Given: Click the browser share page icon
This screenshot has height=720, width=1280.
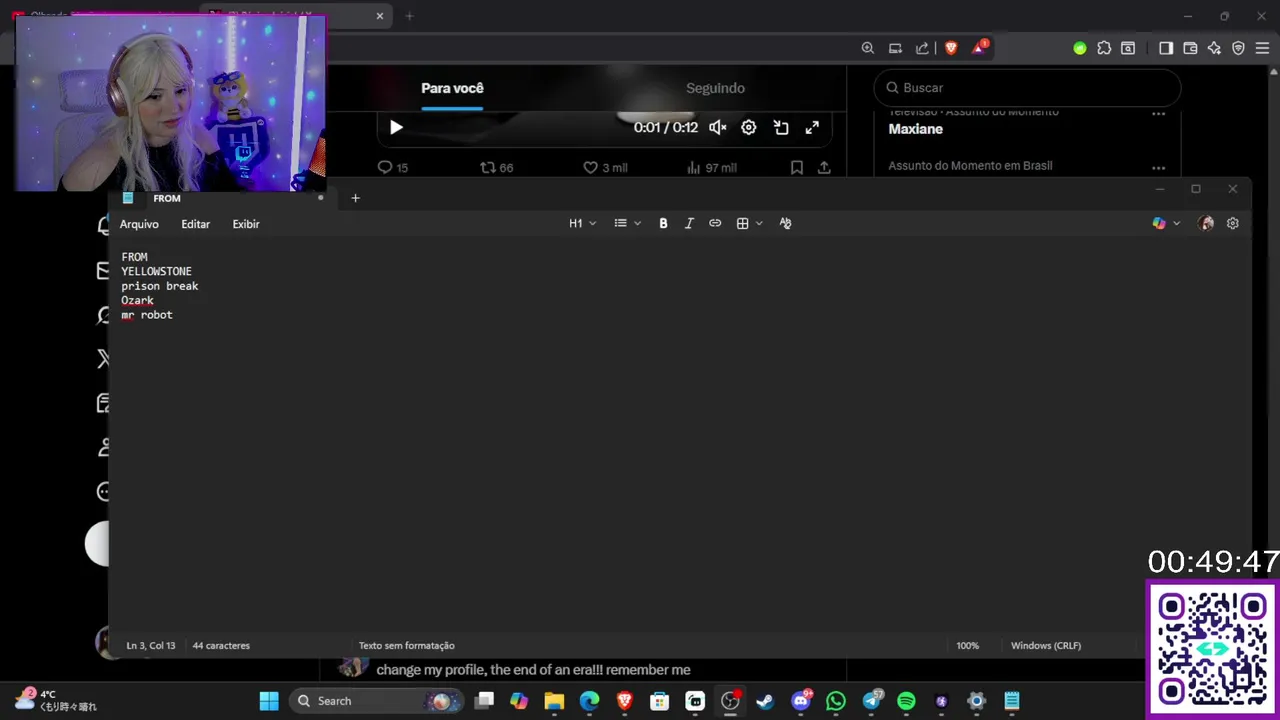Looking at the screenshot, I should [922, 48].
